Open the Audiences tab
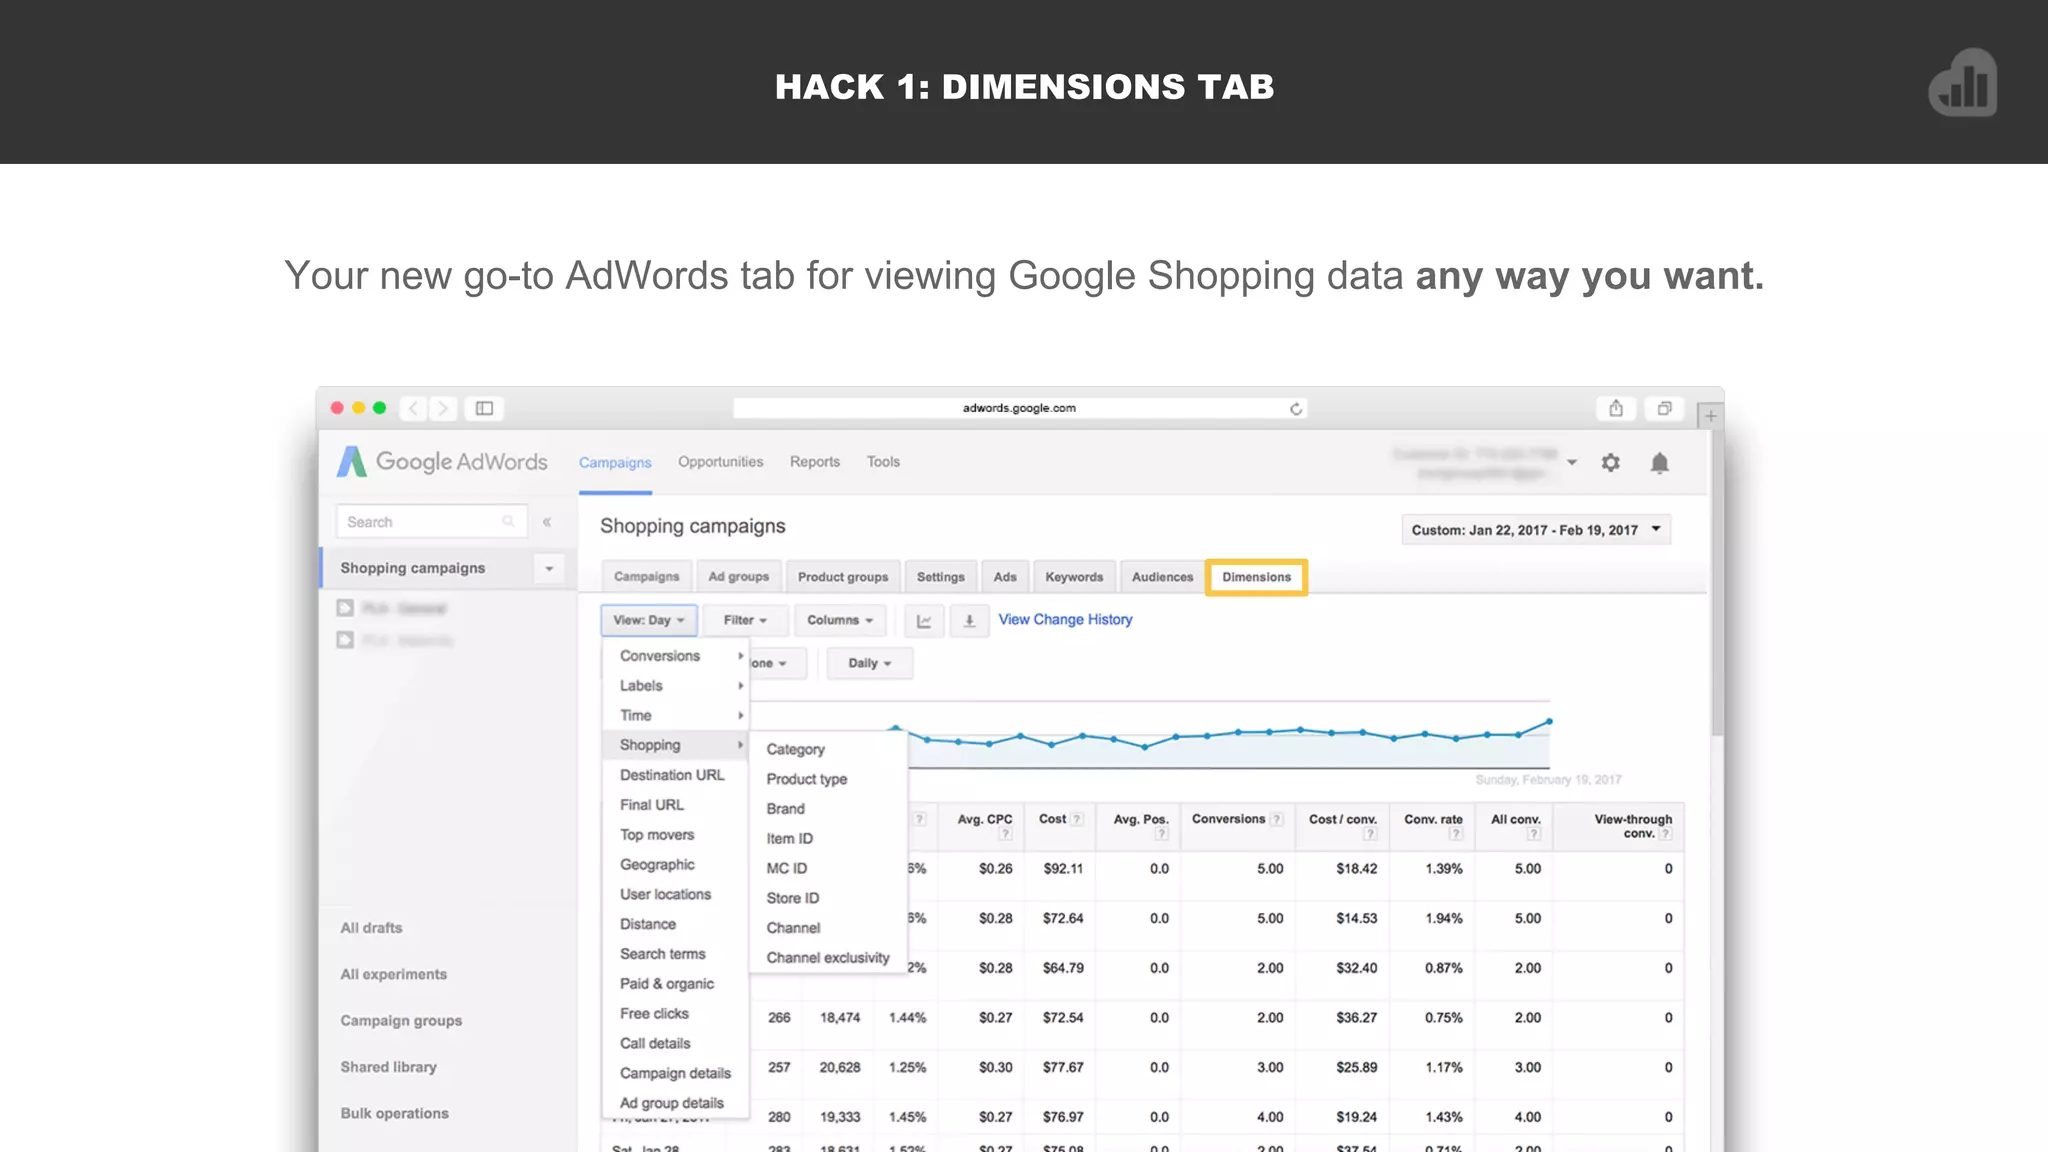2048x1152 pixels. click(x=1162, y=577)
